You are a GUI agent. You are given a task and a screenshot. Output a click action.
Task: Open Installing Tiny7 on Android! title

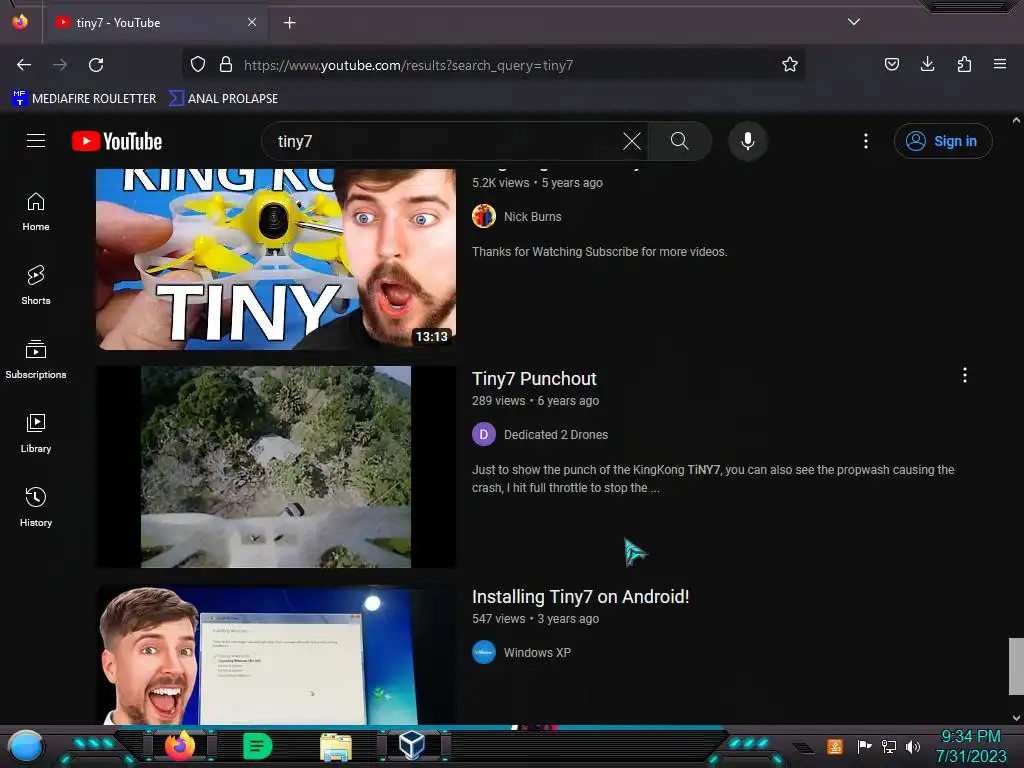[581, 597]
